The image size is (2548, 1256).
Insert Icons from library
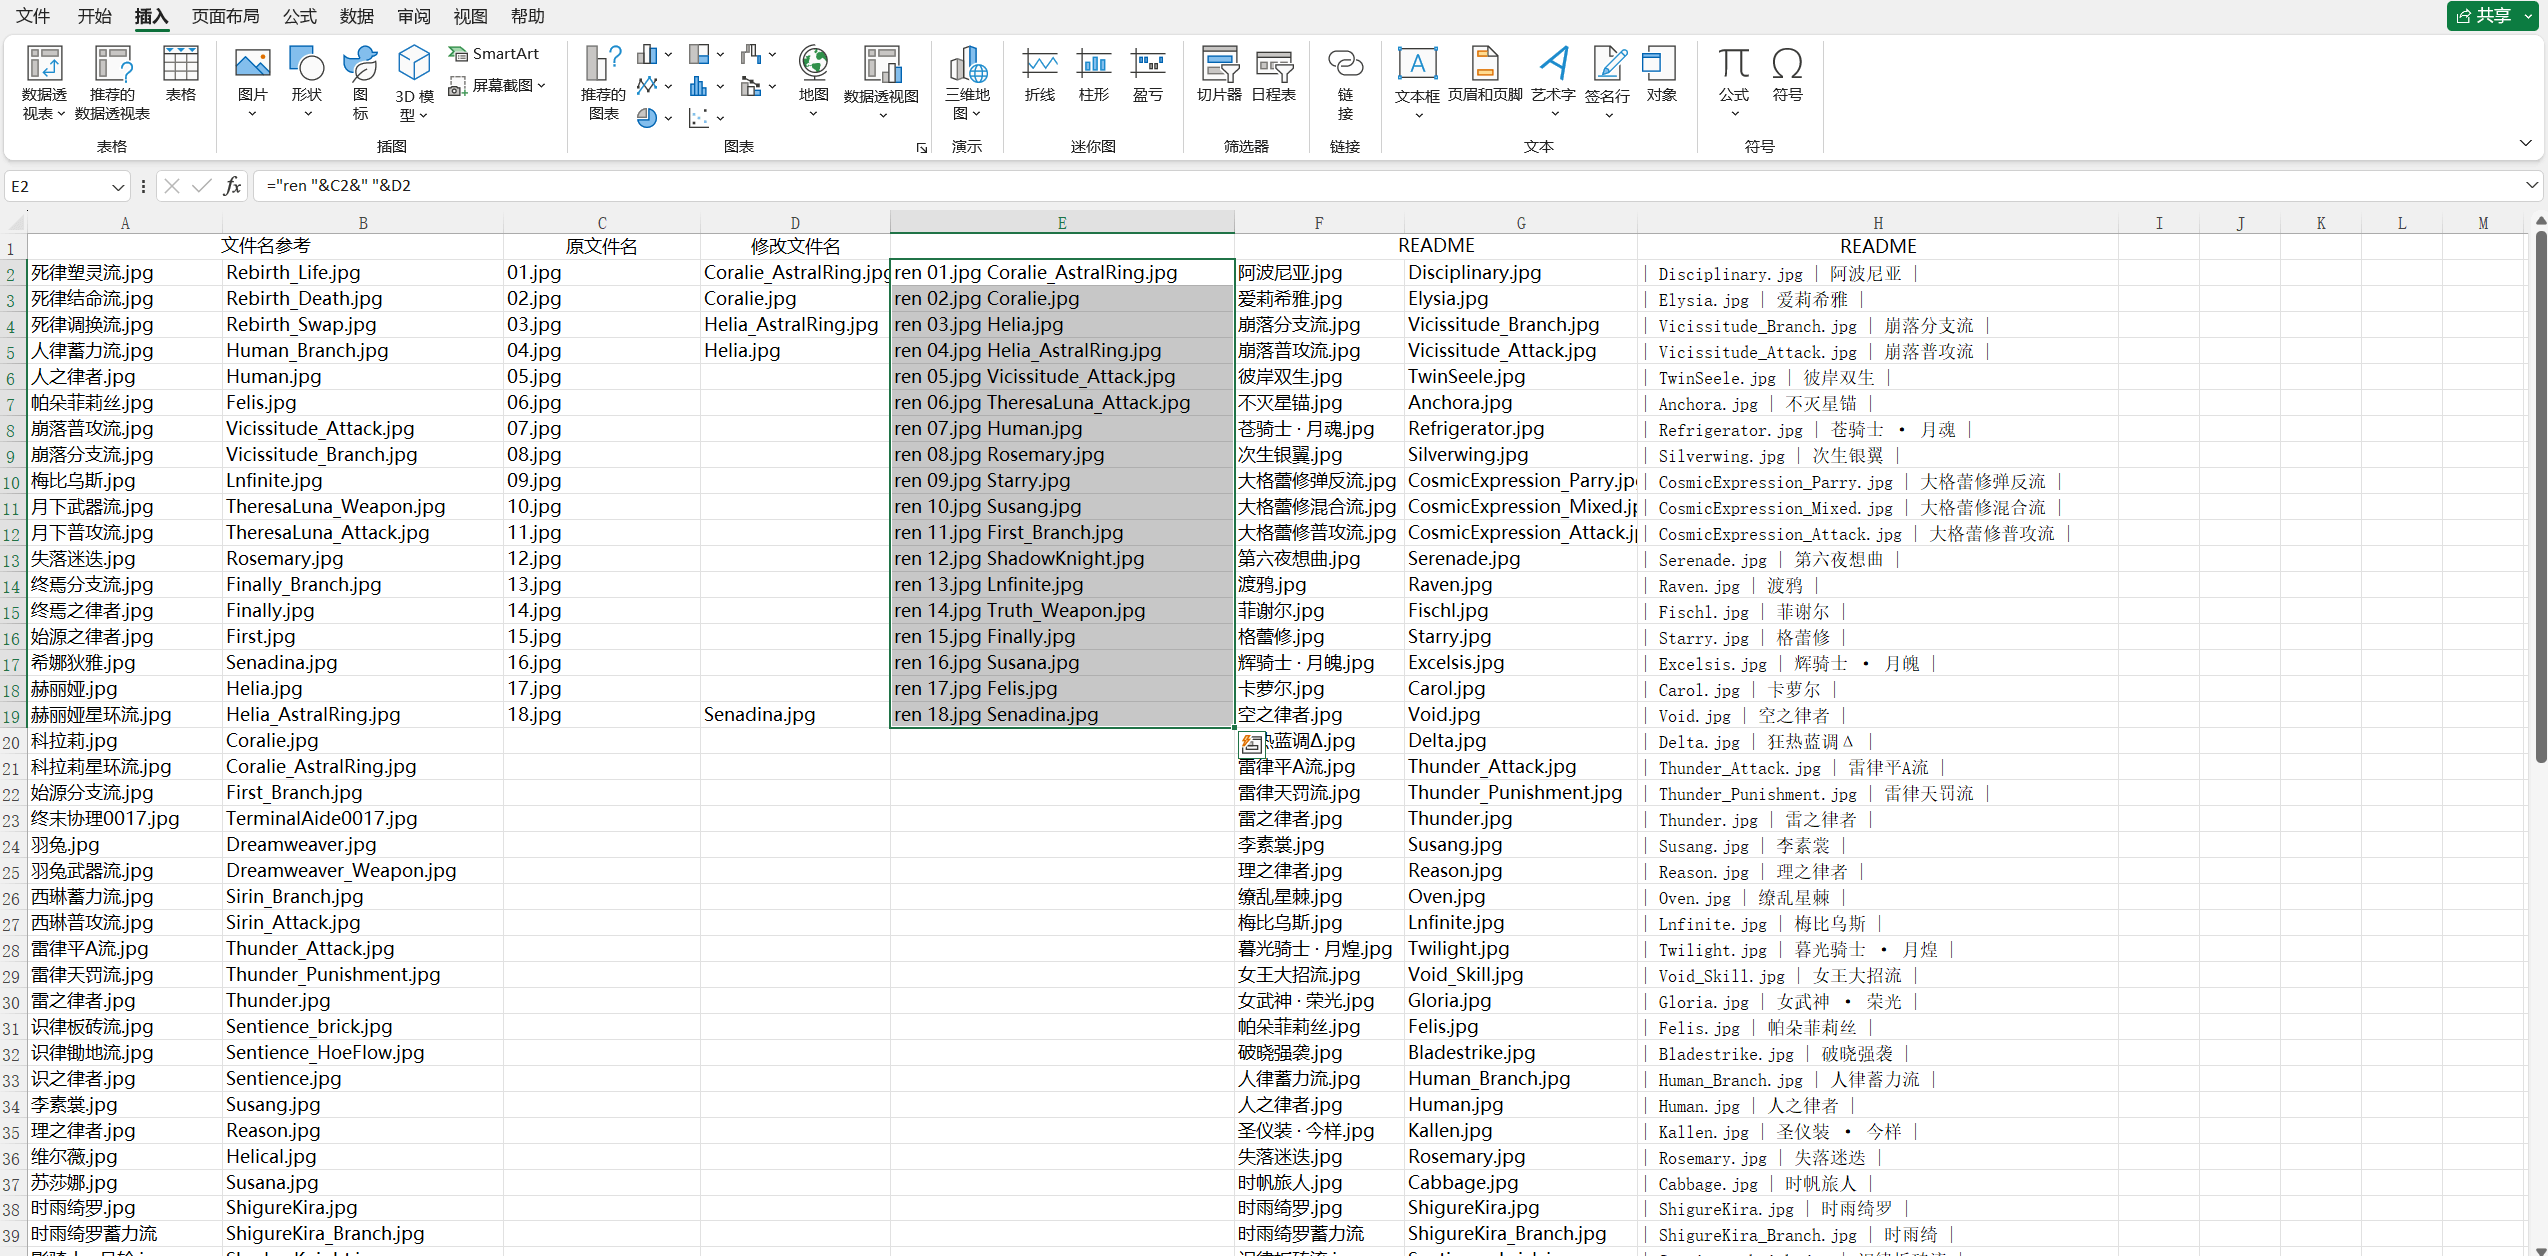pyautogui.click(x=360, y=82)
